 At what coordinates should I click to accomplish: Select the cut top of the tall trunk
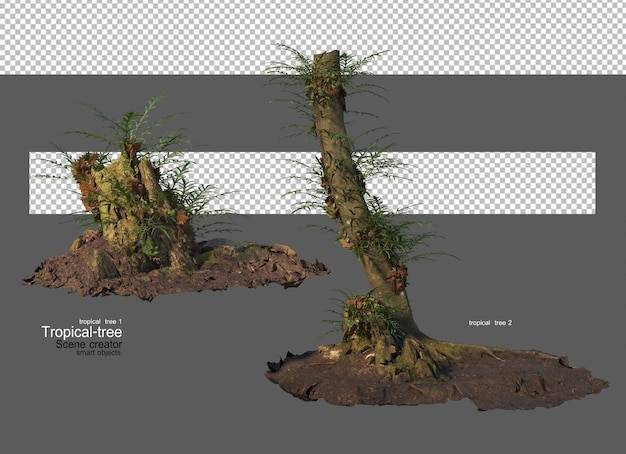click(327, 56)
